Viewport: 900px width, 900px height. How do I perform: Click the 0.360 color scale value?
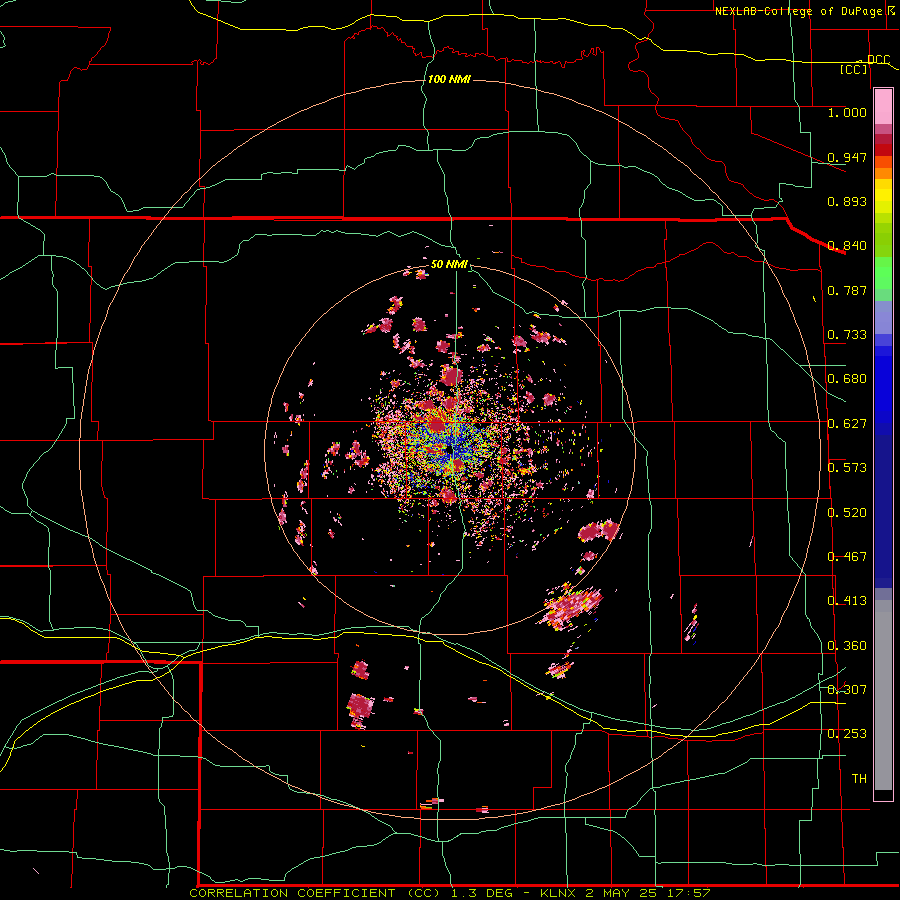click(847, 646)
